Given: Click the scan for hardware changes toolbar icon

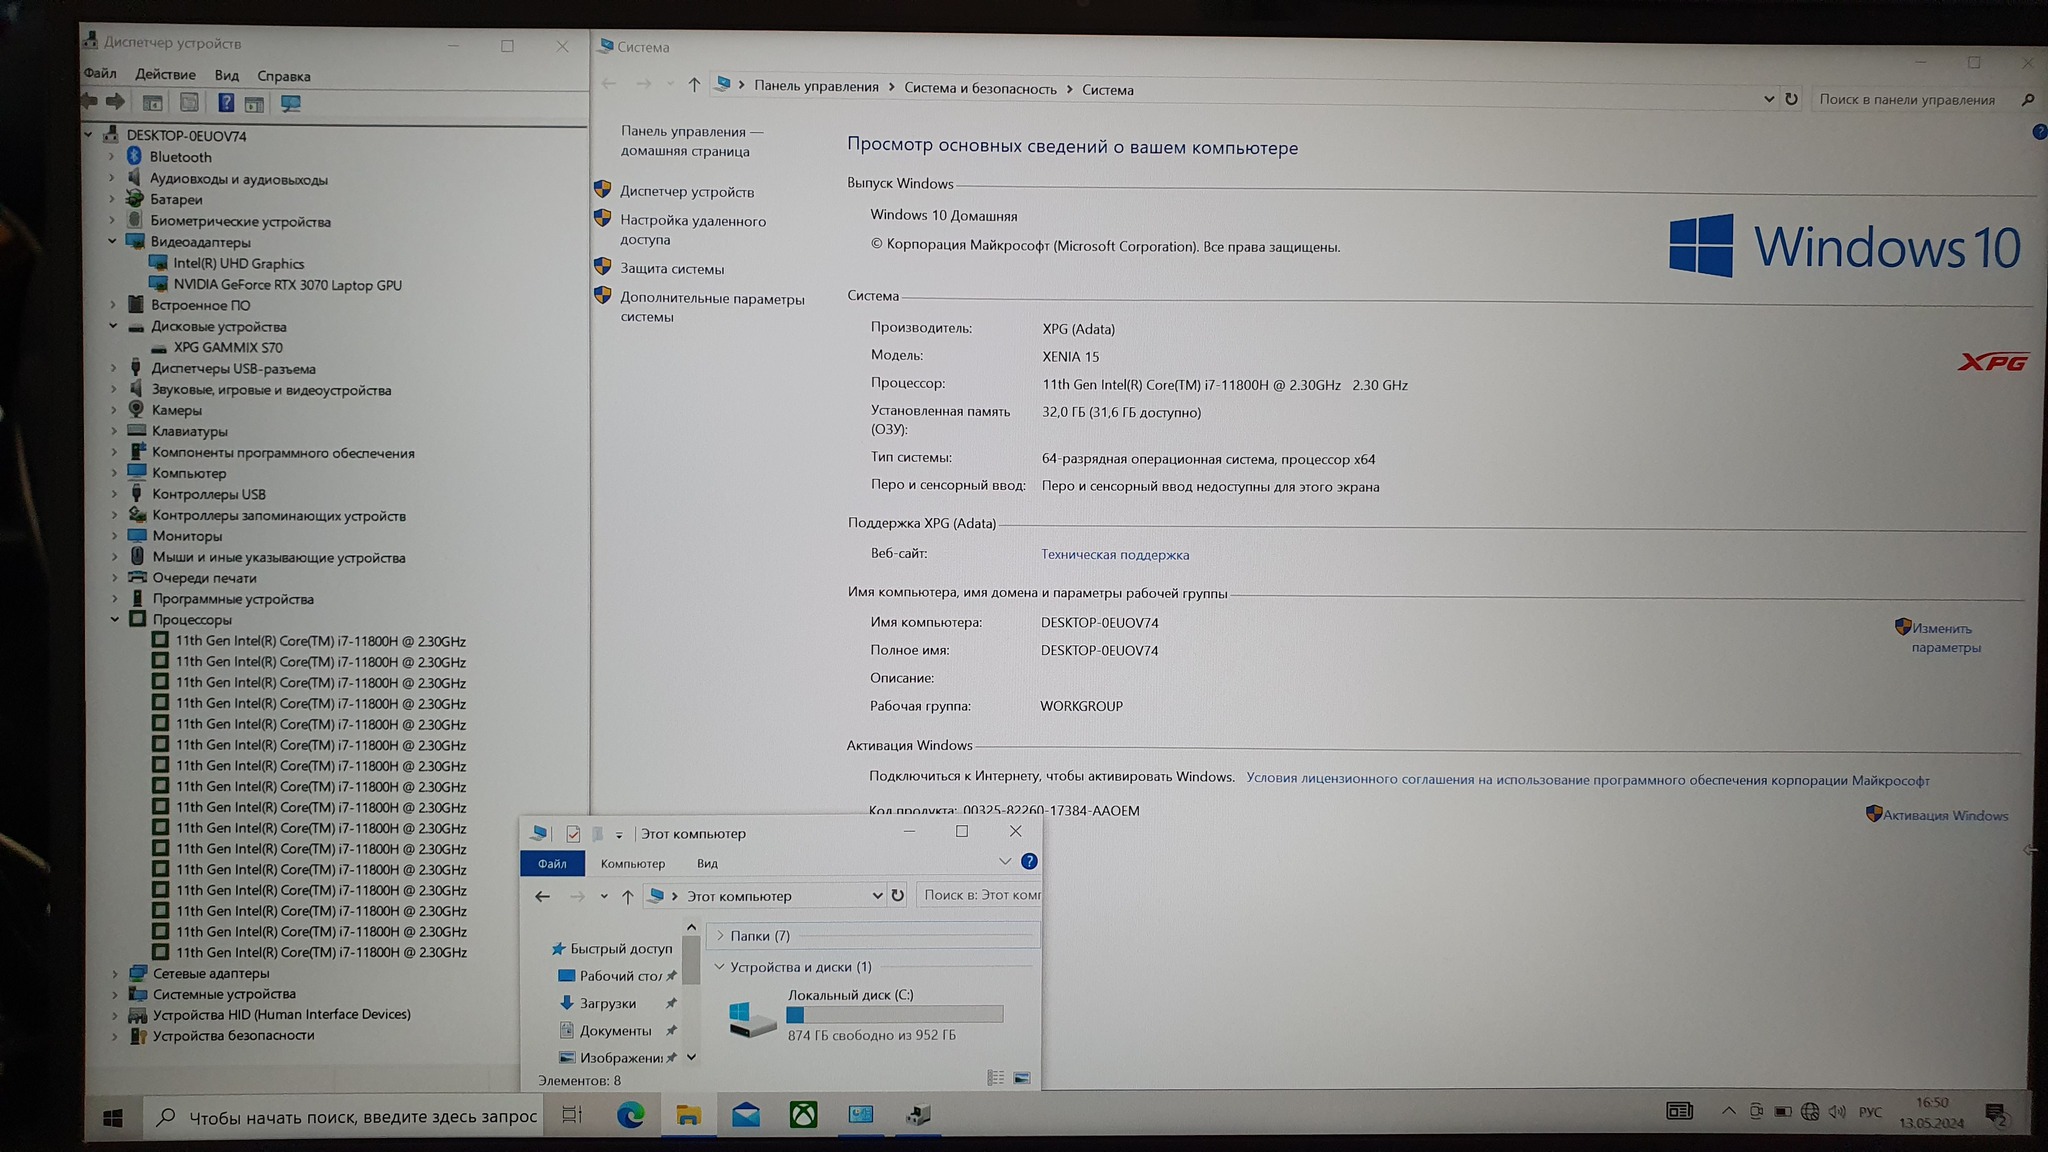Looking at the screenshot, I should [x=291, y=103].
